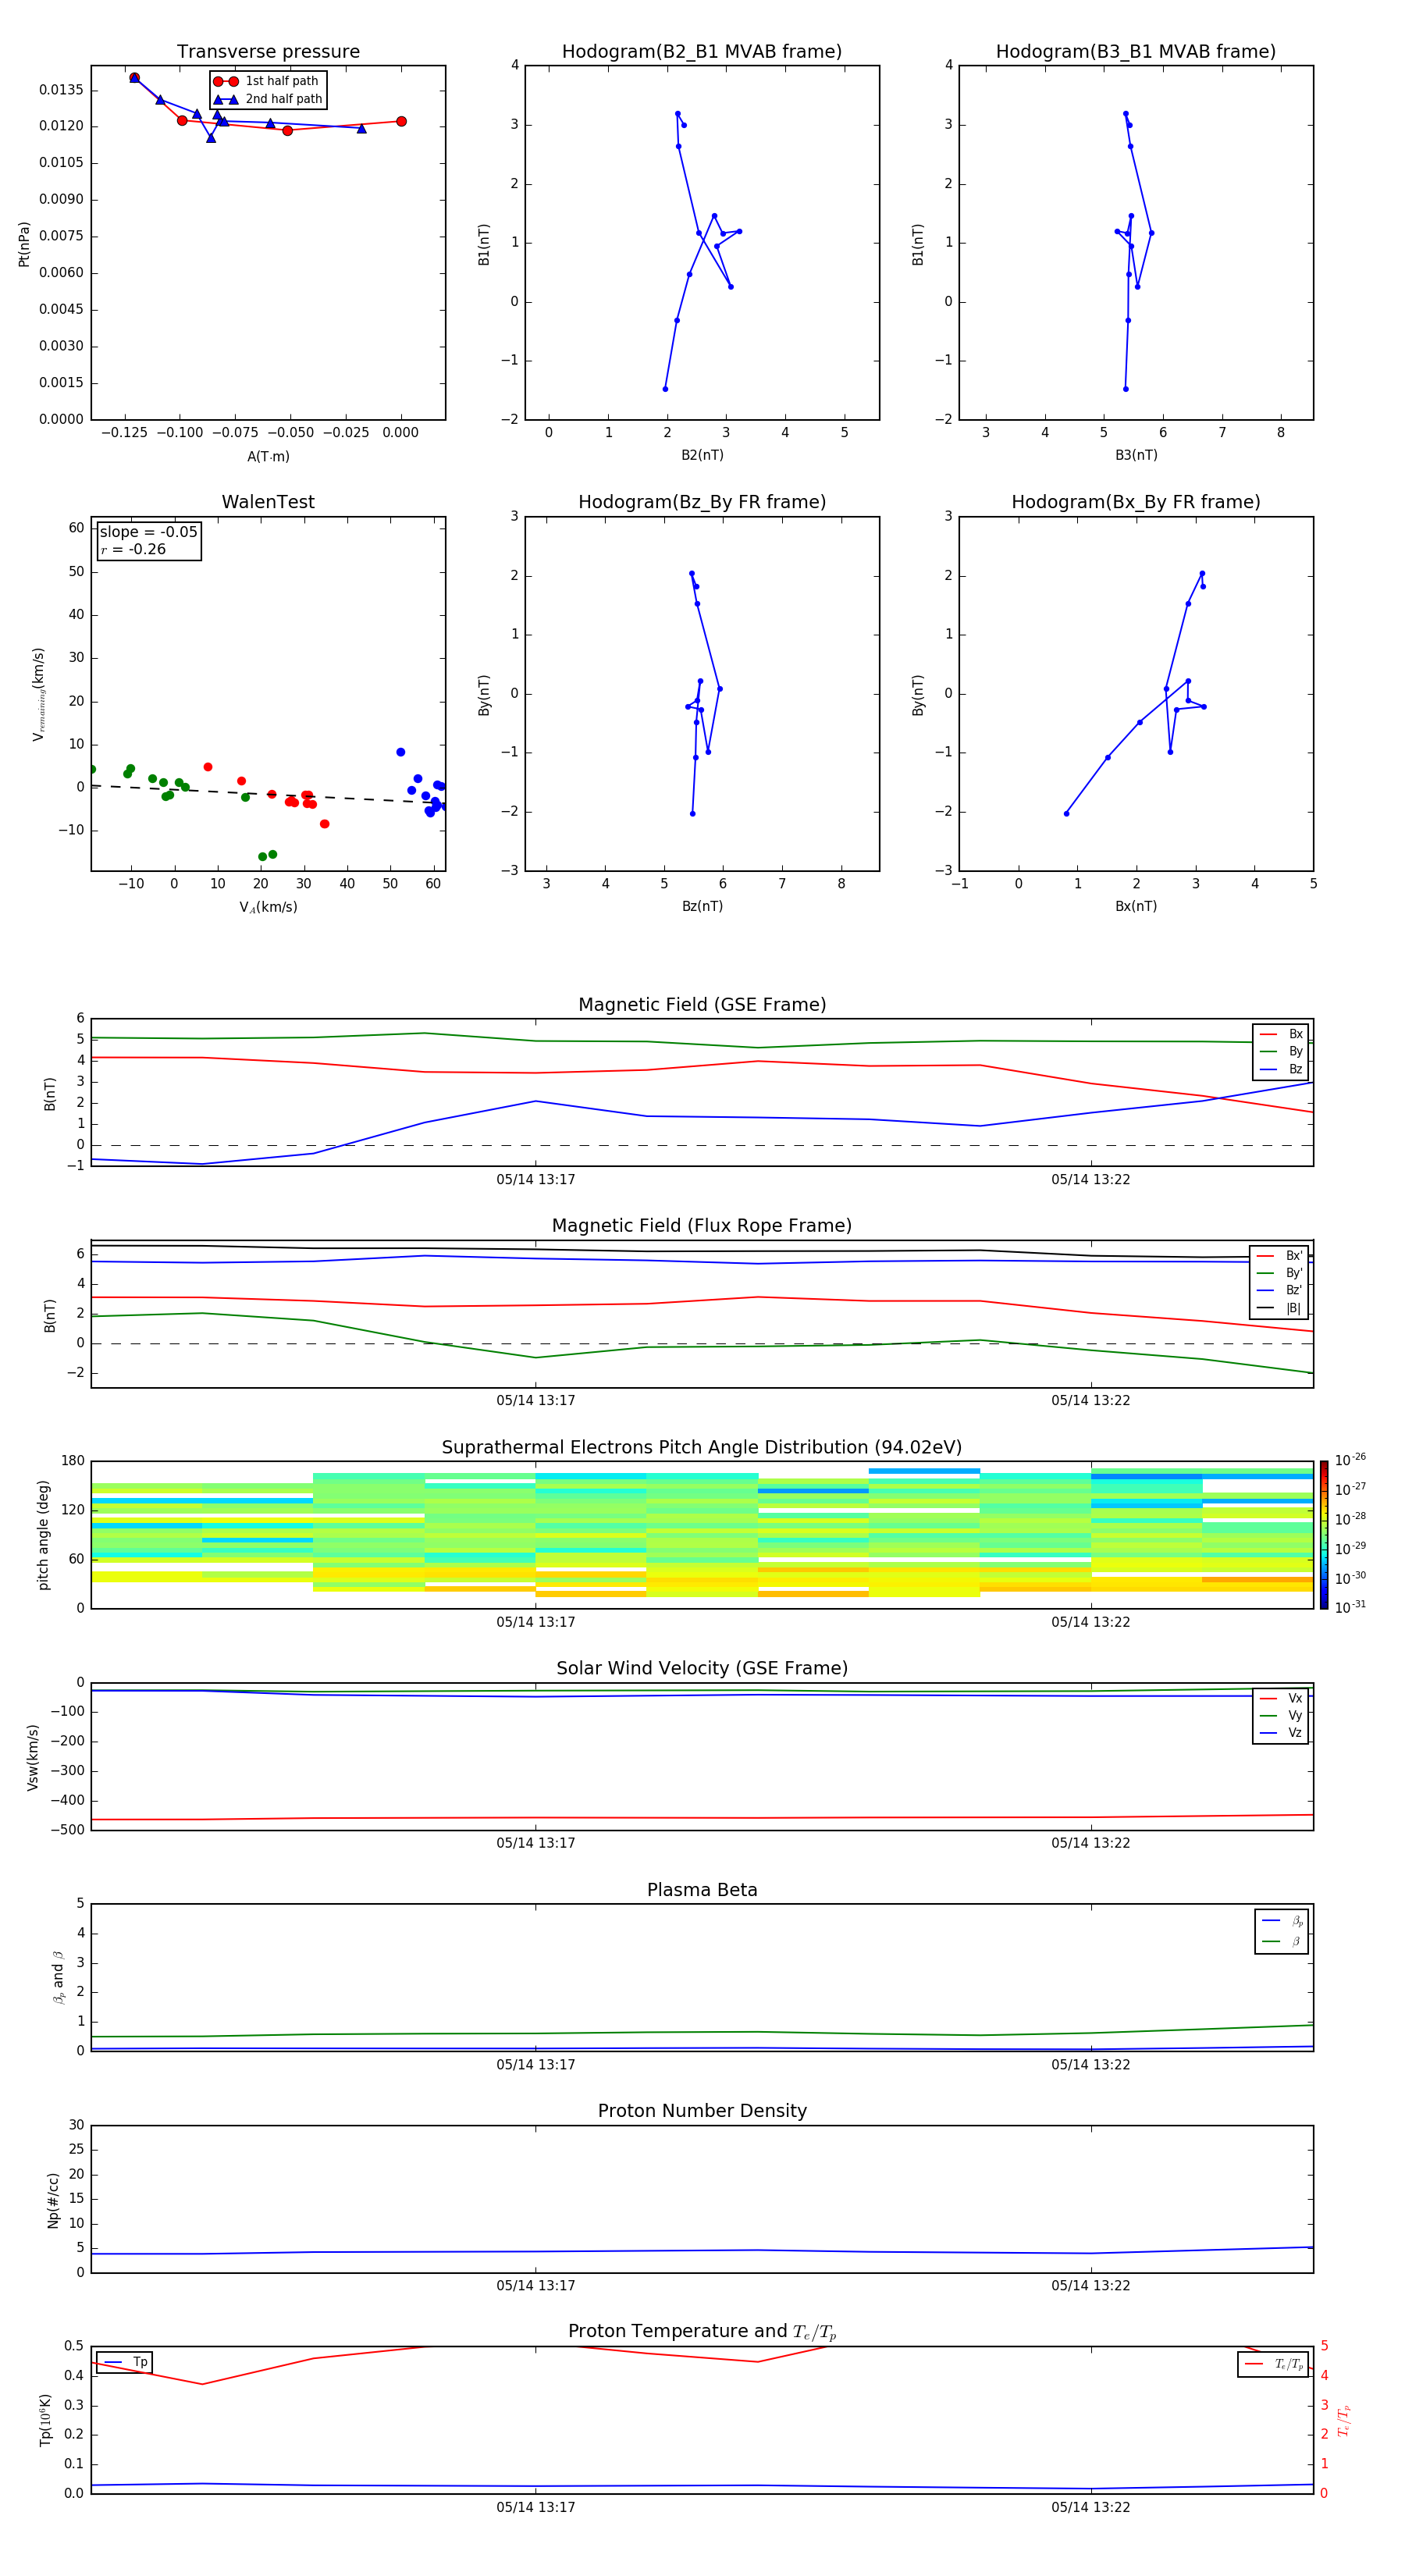Click the Hodogram(B2_B1 MVAB frame) title
This screenshot has height=2576, width=1405.
(701, 52)
